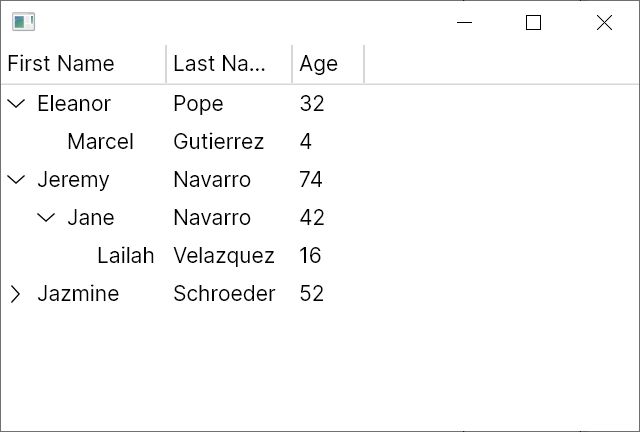The height and width of the screenshot is (432, 640).
Task: Sort by First Name column header
Action: [x=61, y=64]
